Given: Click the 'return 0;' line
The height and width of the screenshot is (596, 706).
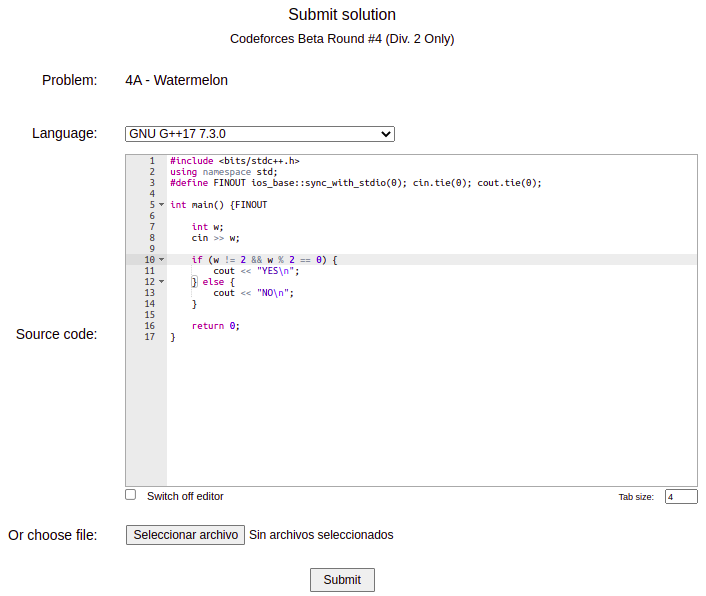Looking at the screenshot, I should pyautogui.click(x=216, y=326).
